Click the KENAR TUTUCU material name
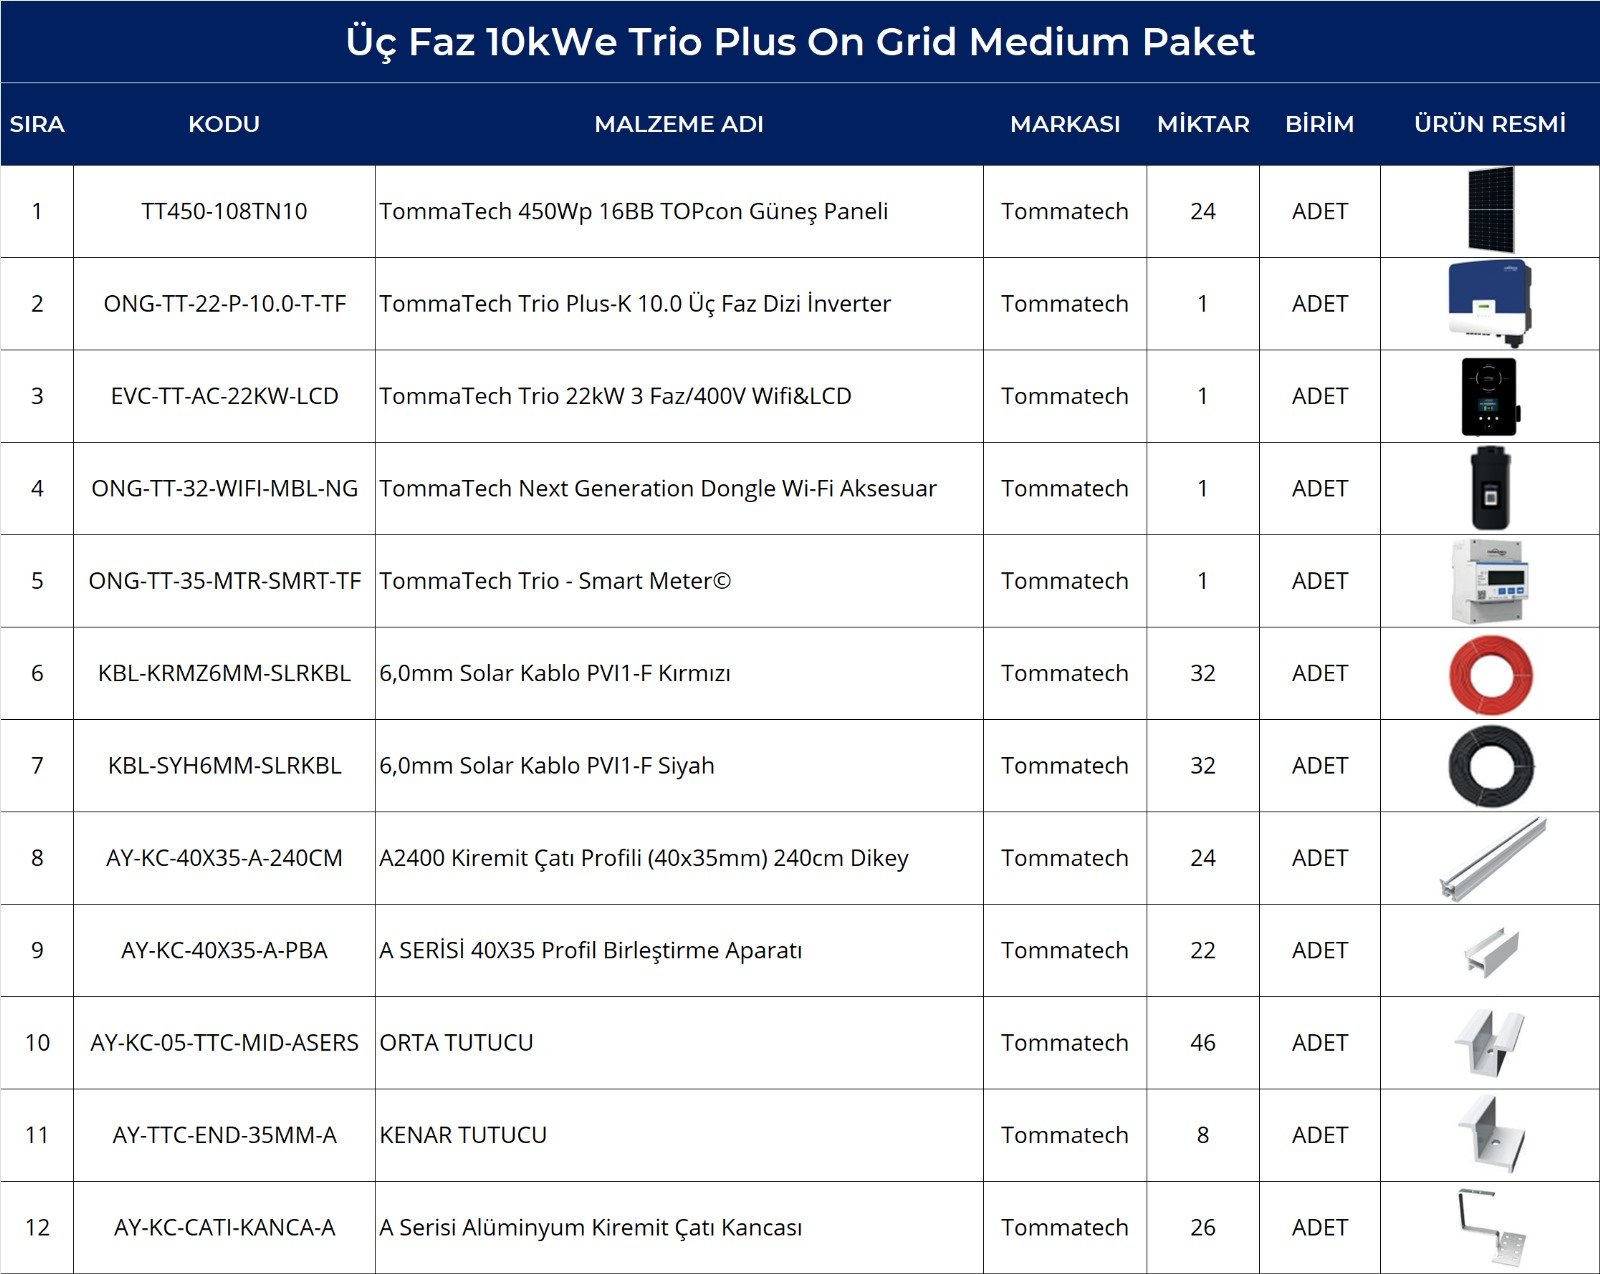Image resolution: width=1600 pixels, height=1274 pixels. 463,1135
